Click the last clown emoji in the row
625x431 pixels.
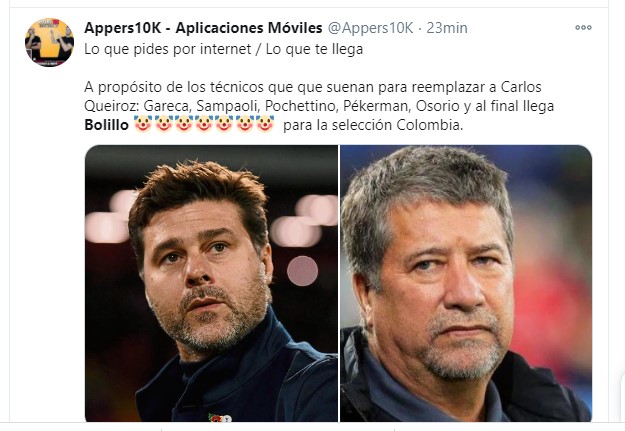tap(265, 124)
